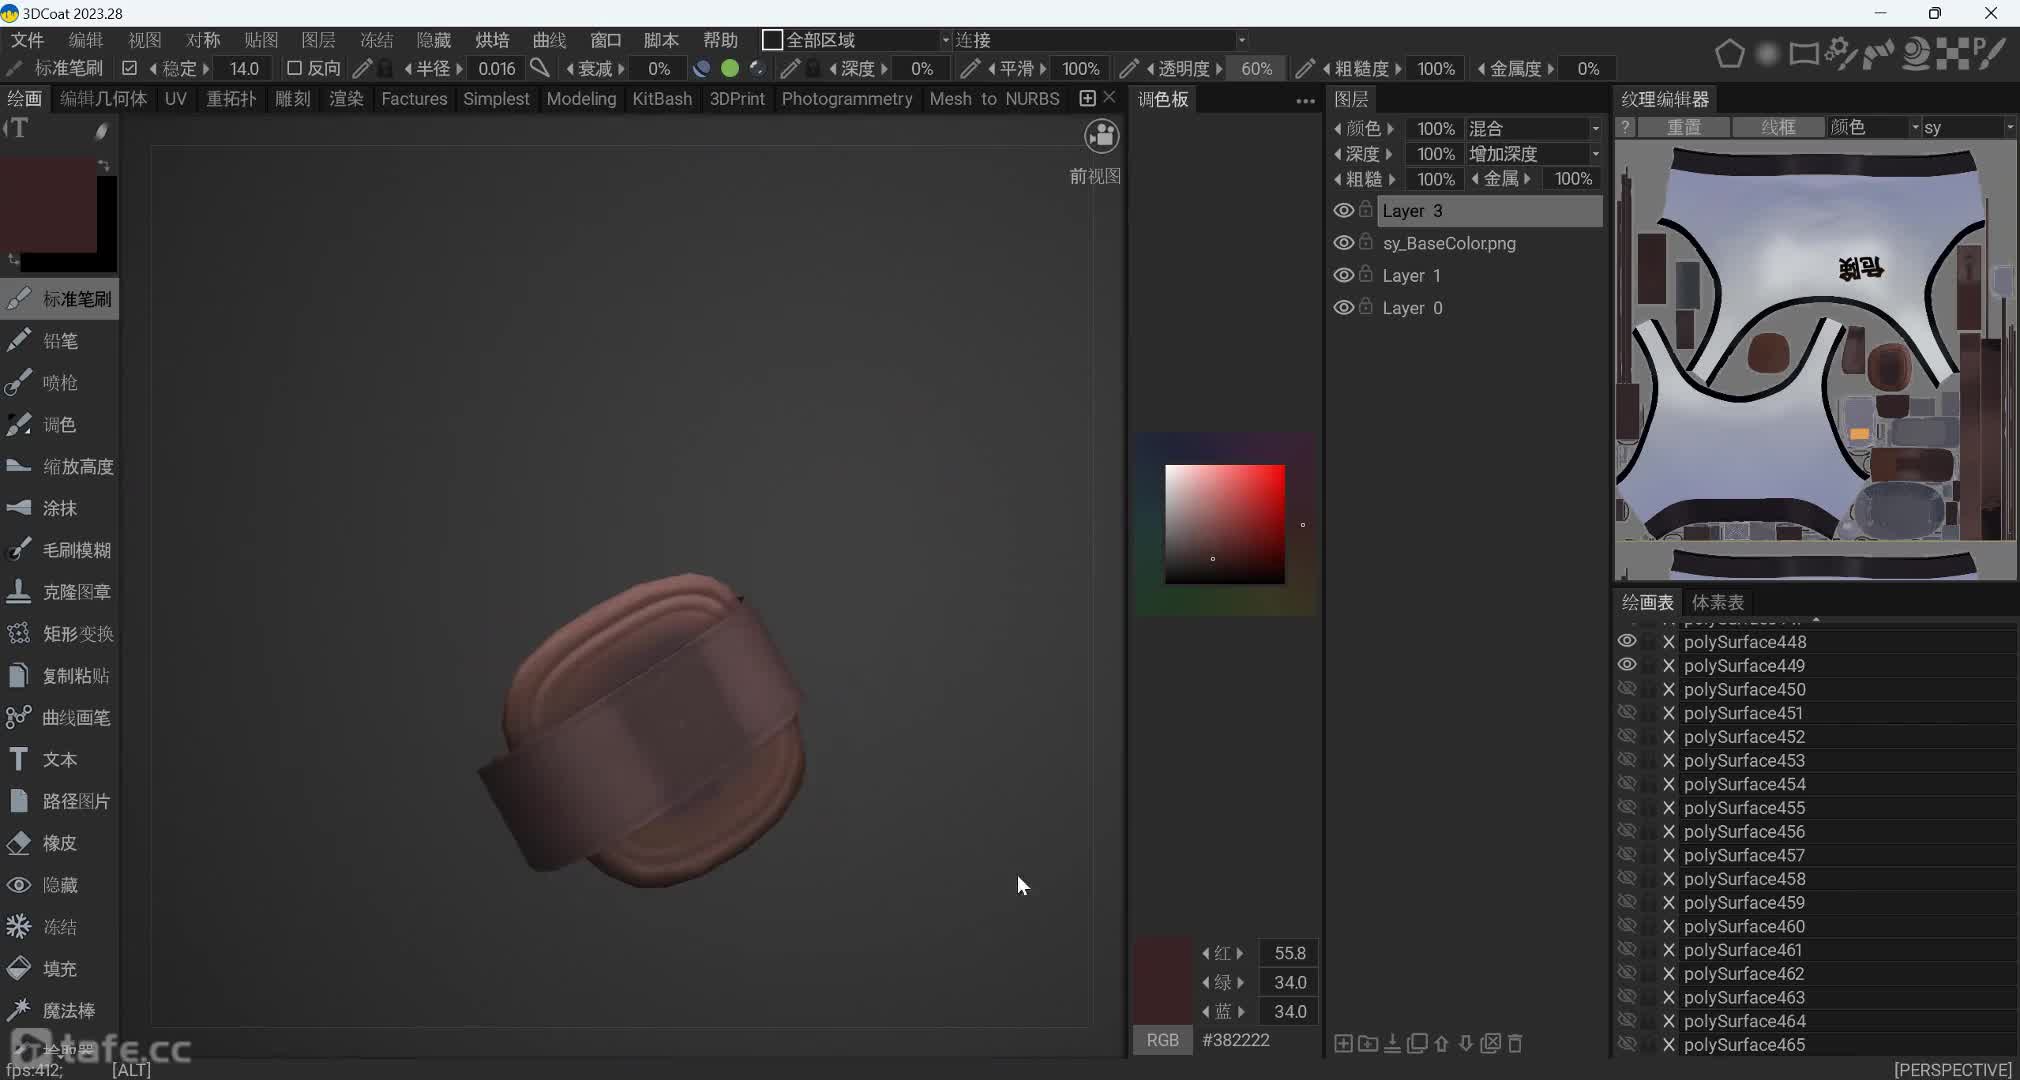Select the 冻结 freeze tool

click(x=59, y=927)
